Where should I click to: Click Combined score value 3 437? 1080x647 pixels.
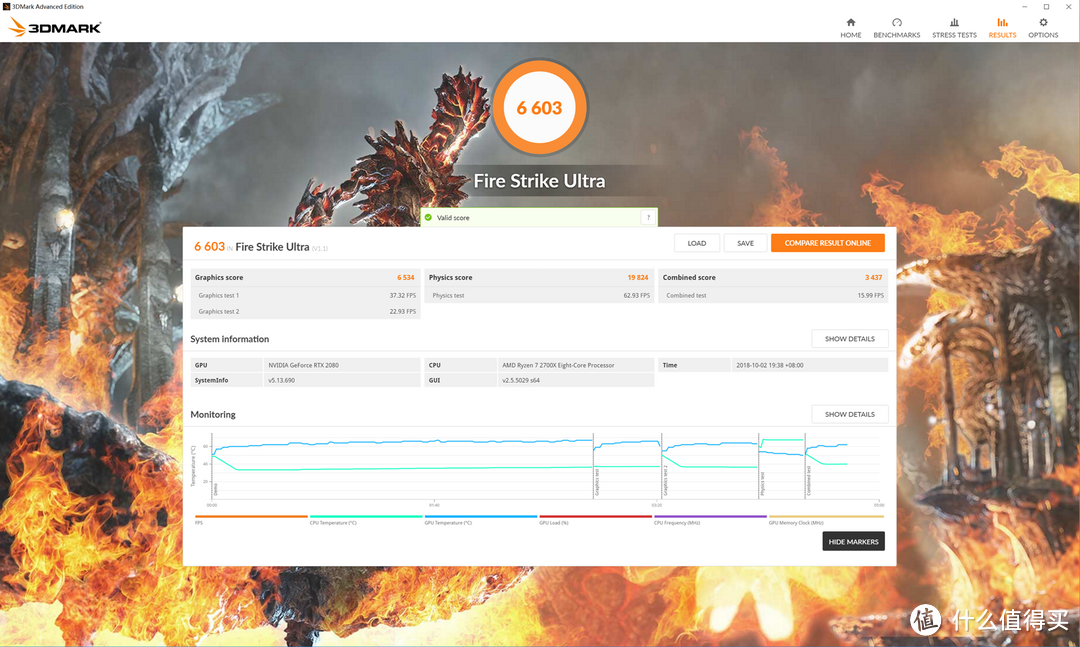click(873, 278)
